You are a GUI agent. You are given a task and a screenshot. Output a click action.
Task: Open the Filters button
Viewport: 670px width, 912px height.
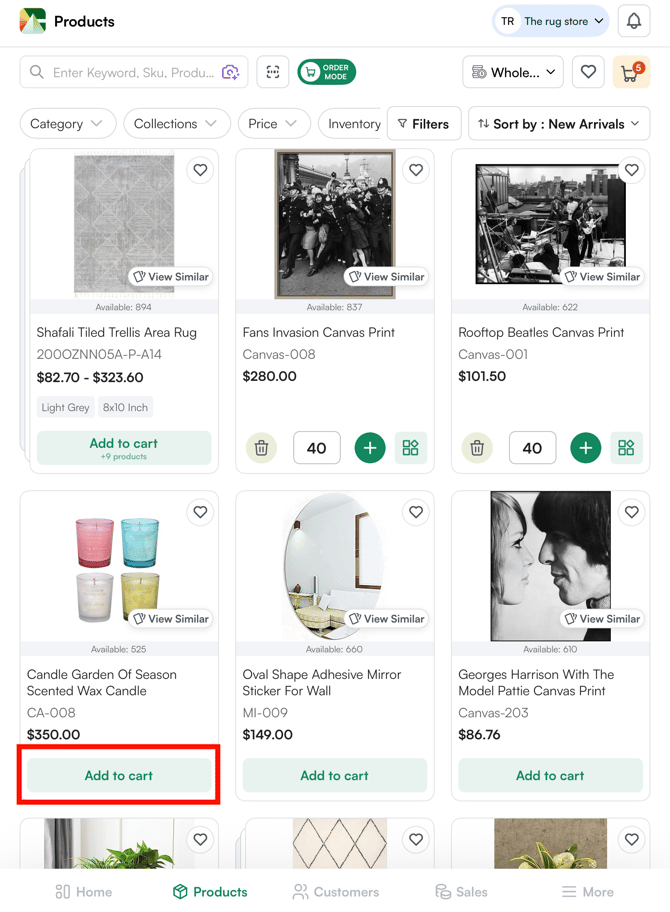coord(423,124)
